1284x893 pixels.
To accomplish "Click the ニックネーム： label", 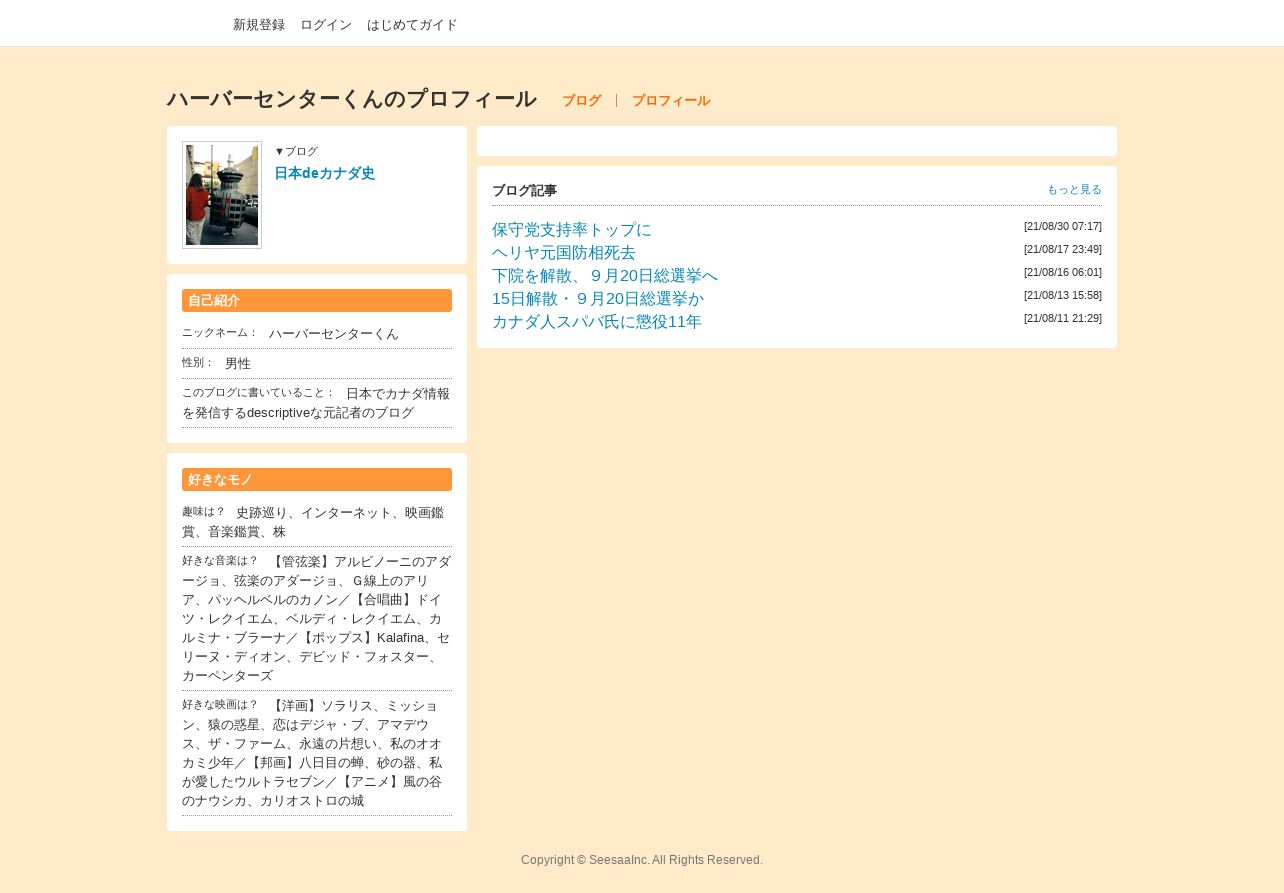I will [220, 333].
